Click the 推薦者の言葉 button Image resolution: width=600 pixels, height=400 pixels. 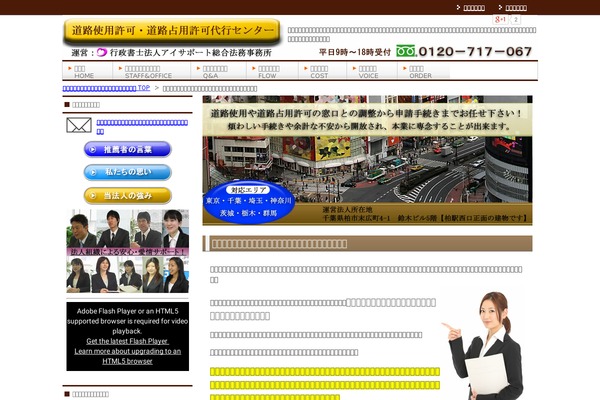click(127, 149)
